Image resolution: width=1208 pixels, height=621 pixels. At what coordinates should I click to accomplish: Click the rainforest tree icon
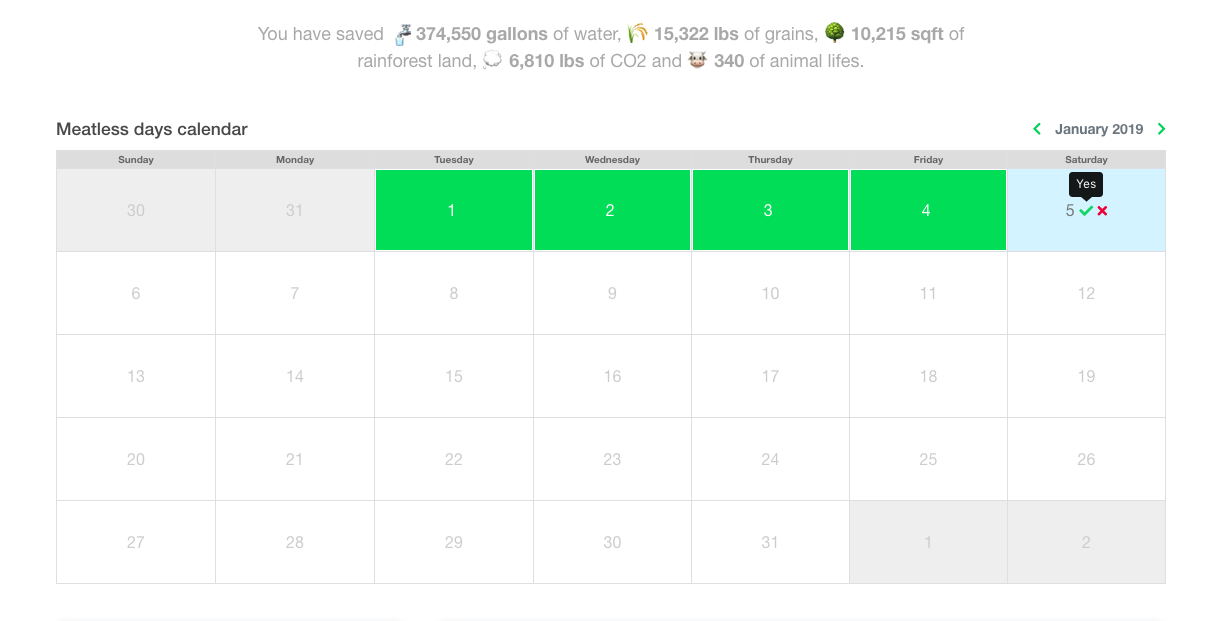coord(834,33)
